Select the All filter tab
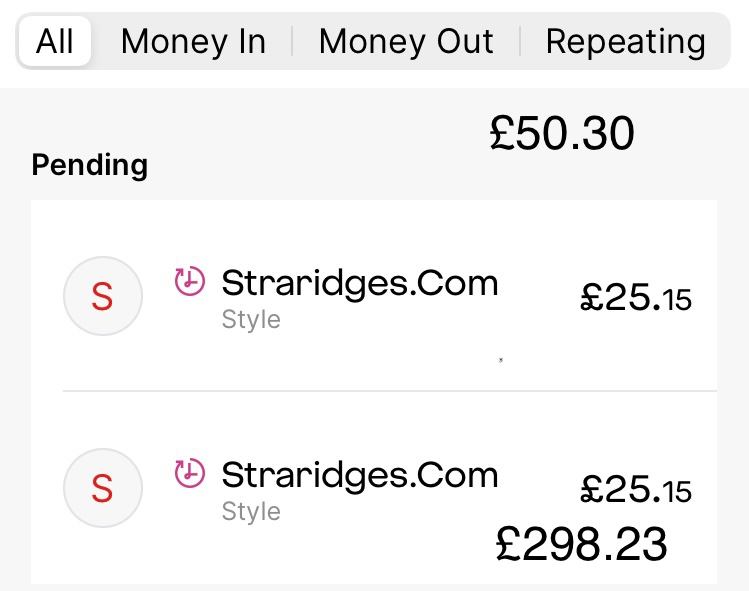The height and width of the screenshot is (591, 749). [55, 42]
